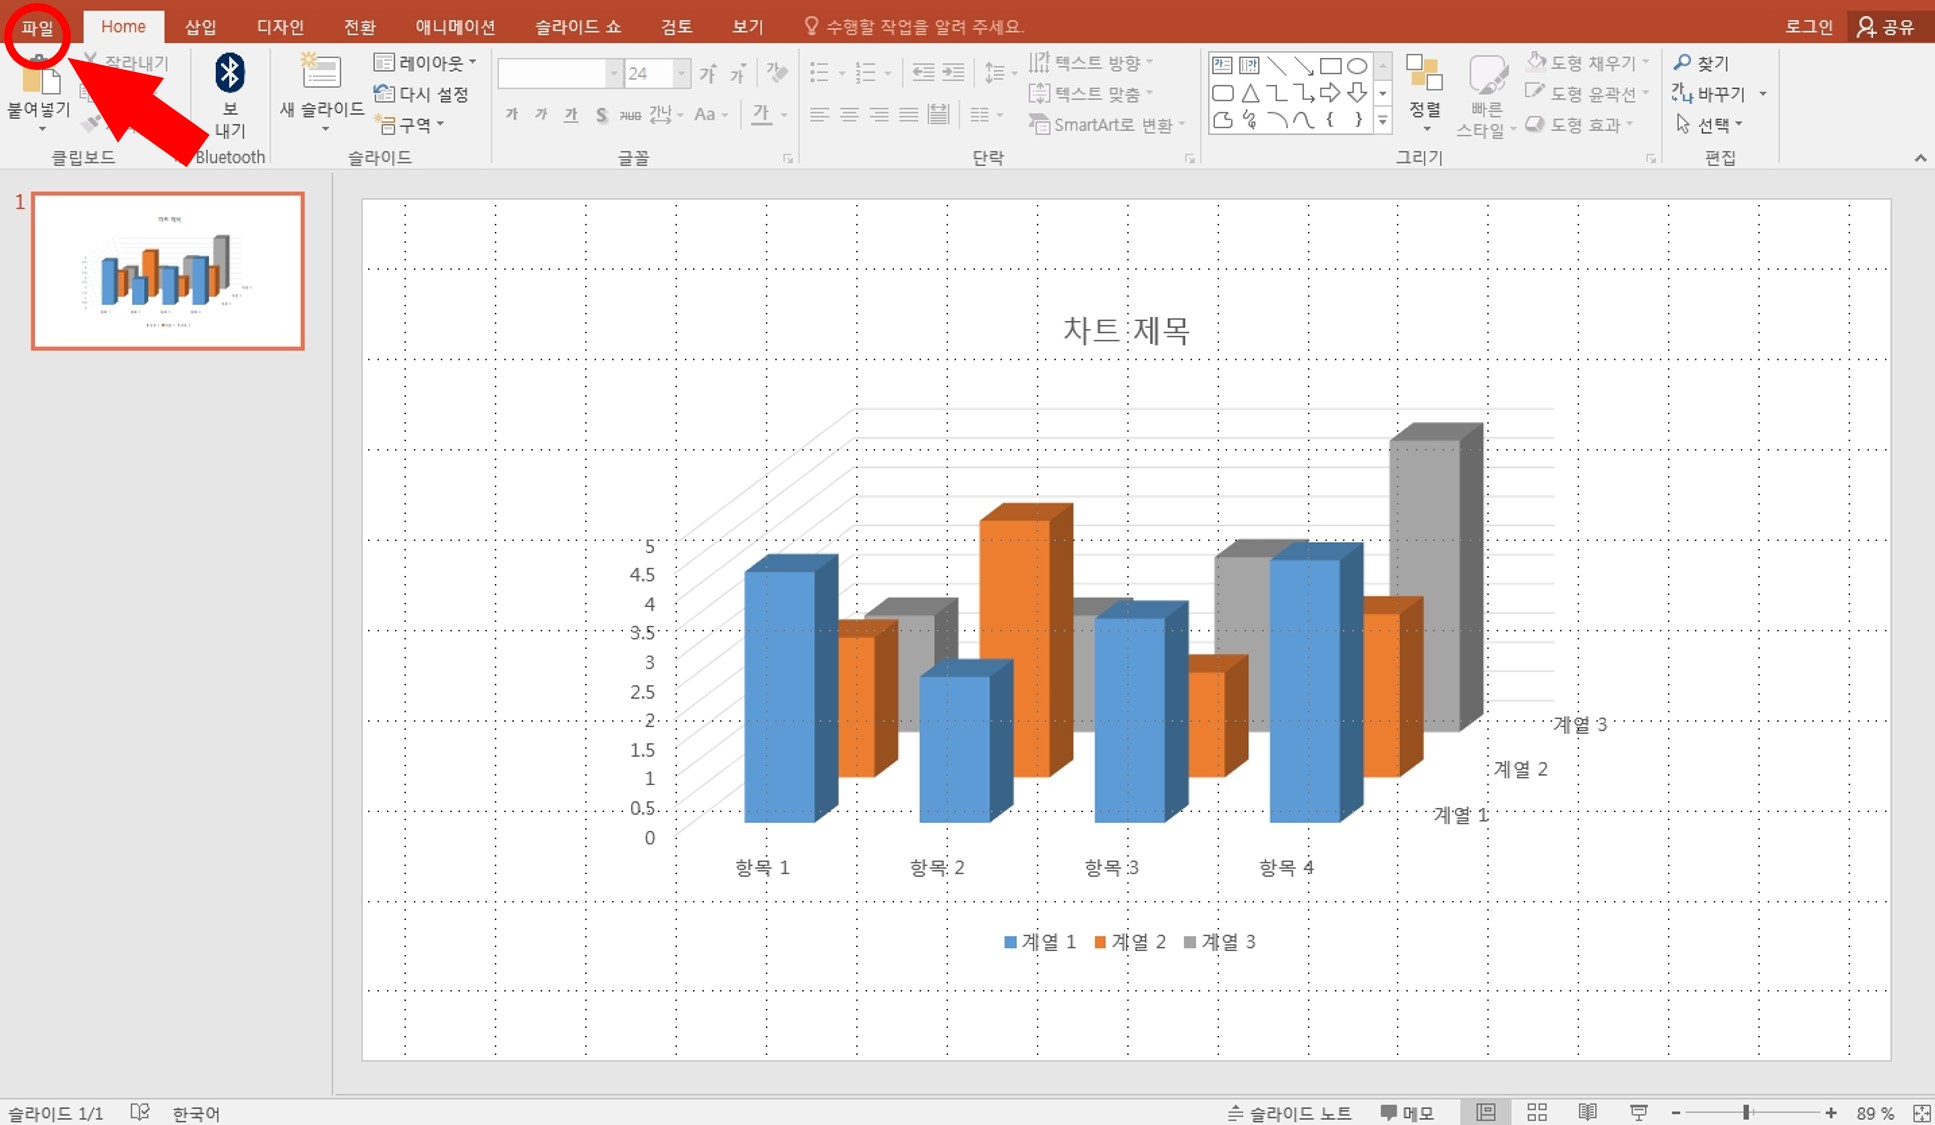This screenshot has height=1125, width=1935.
Task: Expand the shapes gallery more arrow
Action: tap(1383, 121)
